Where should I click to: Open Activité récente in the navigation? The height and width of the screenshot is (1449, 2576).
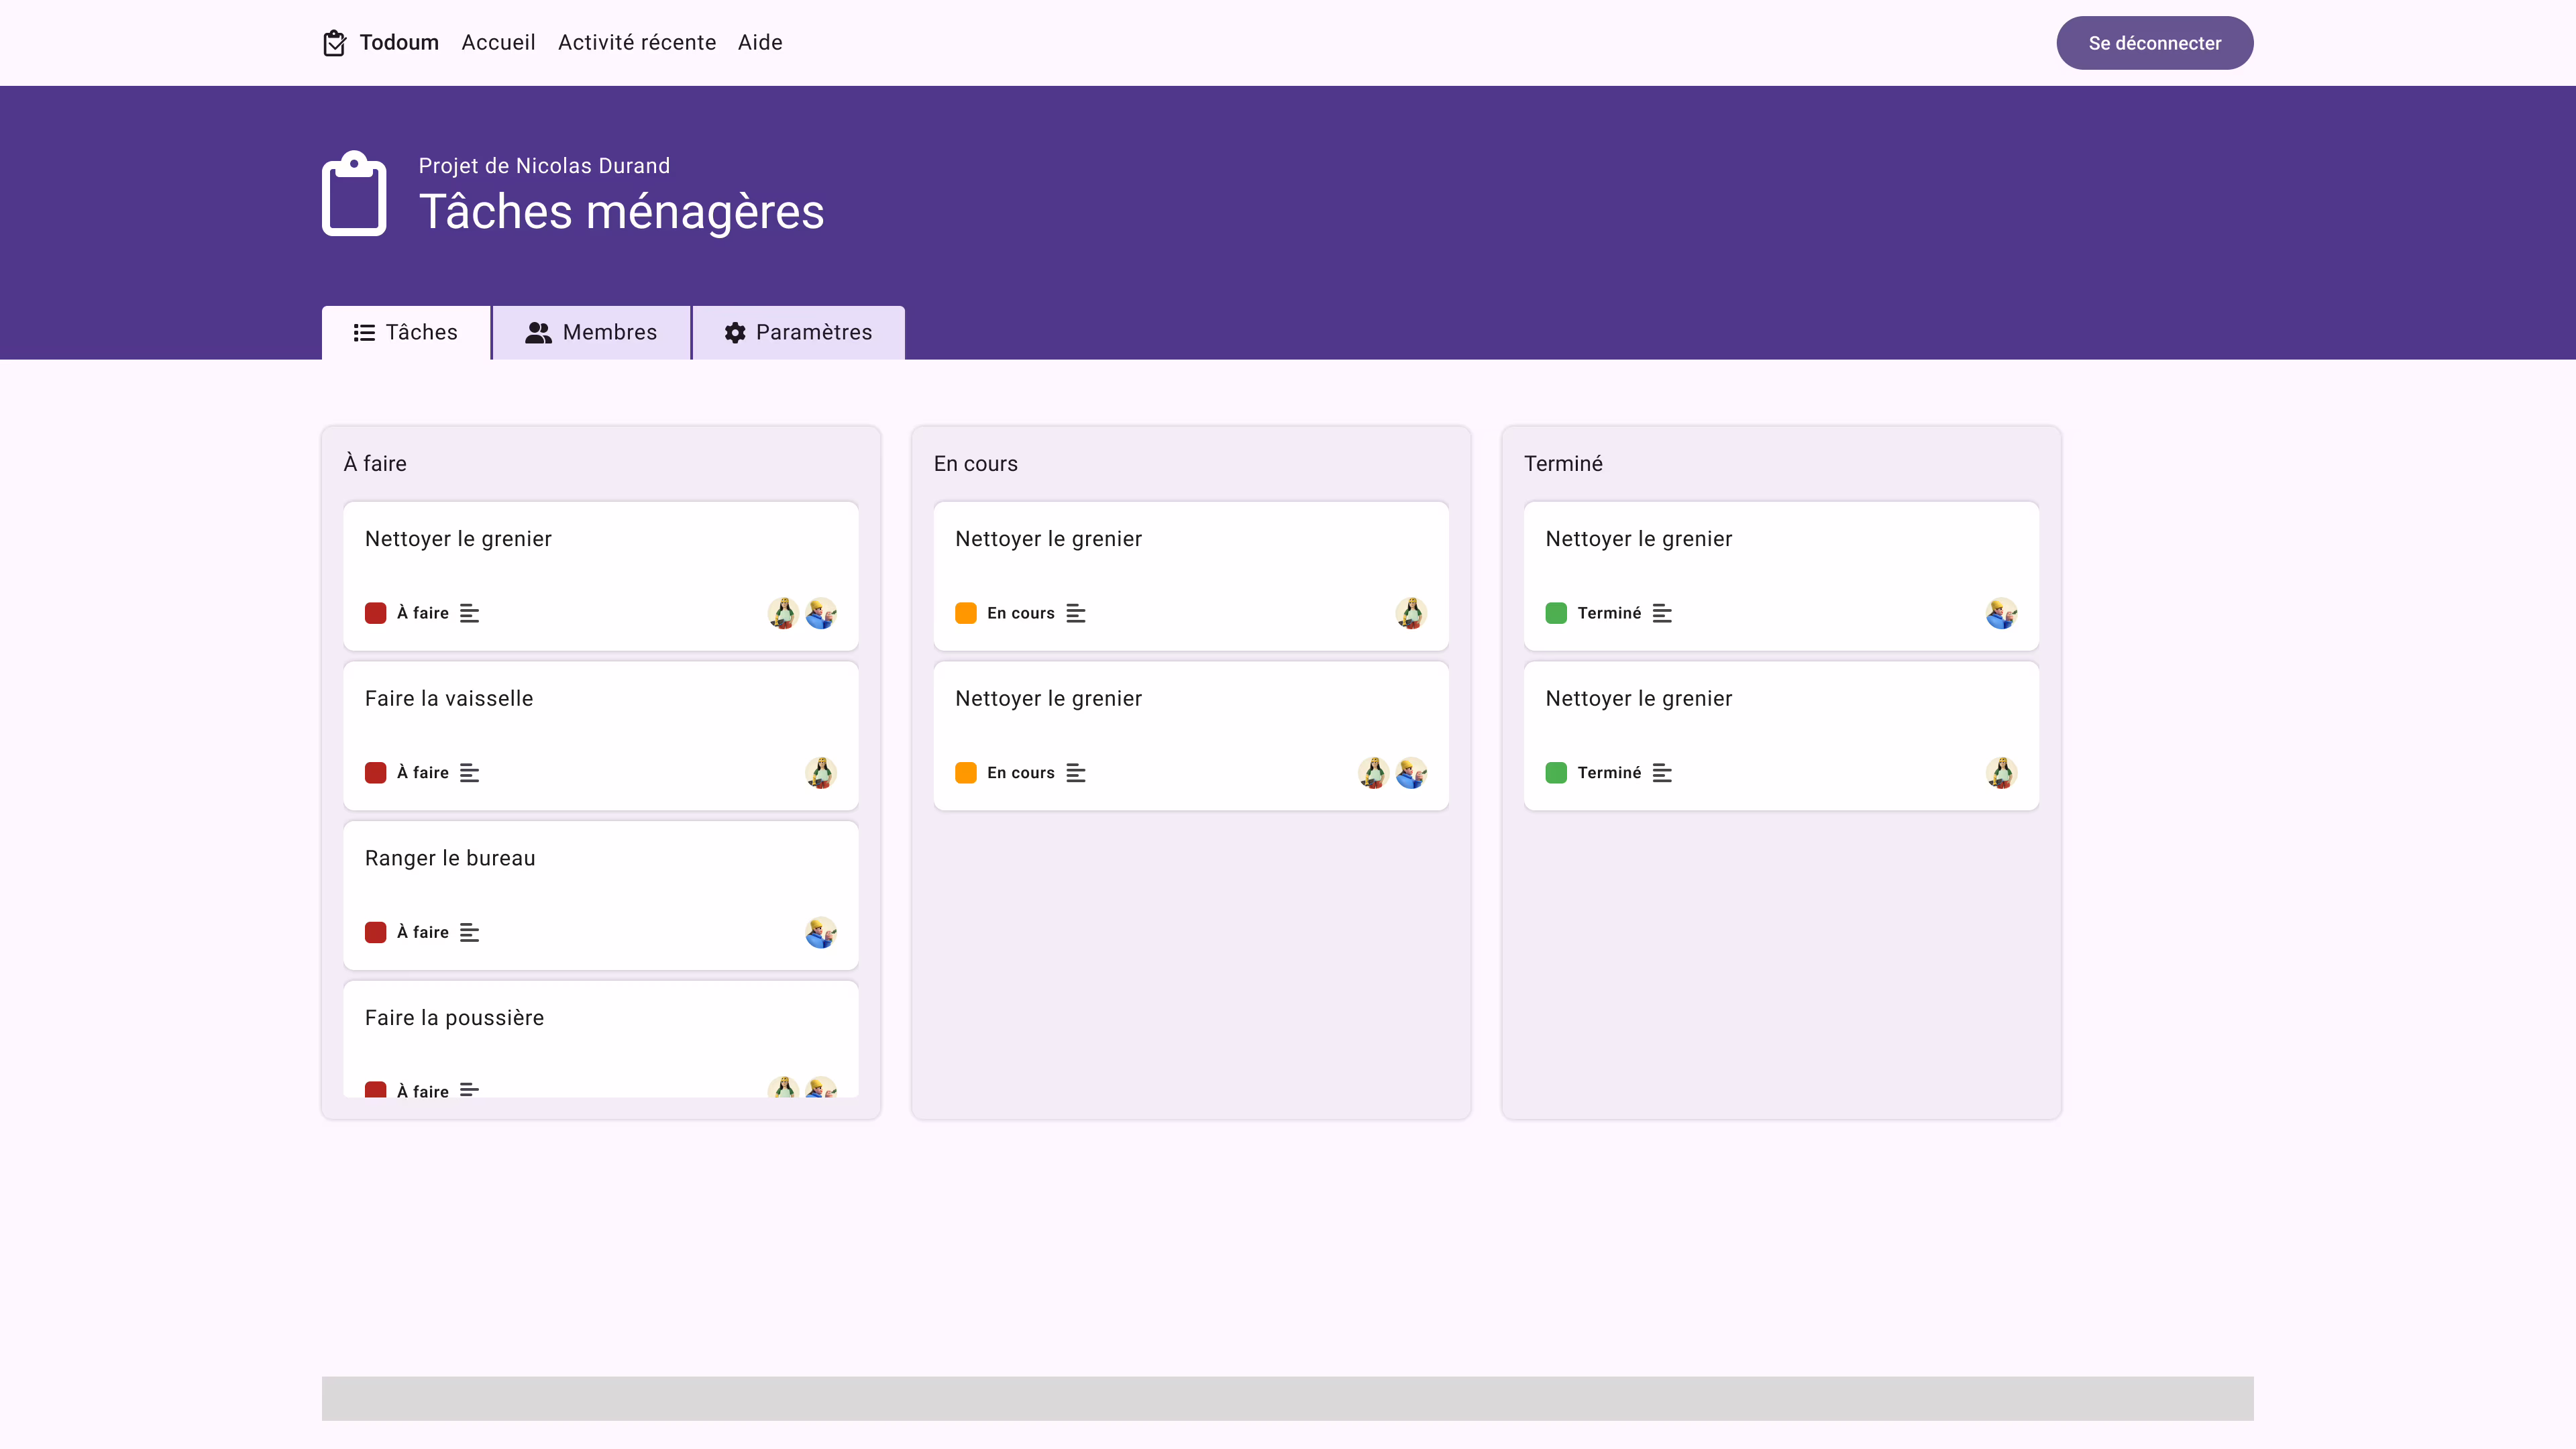tap(637, 43)
